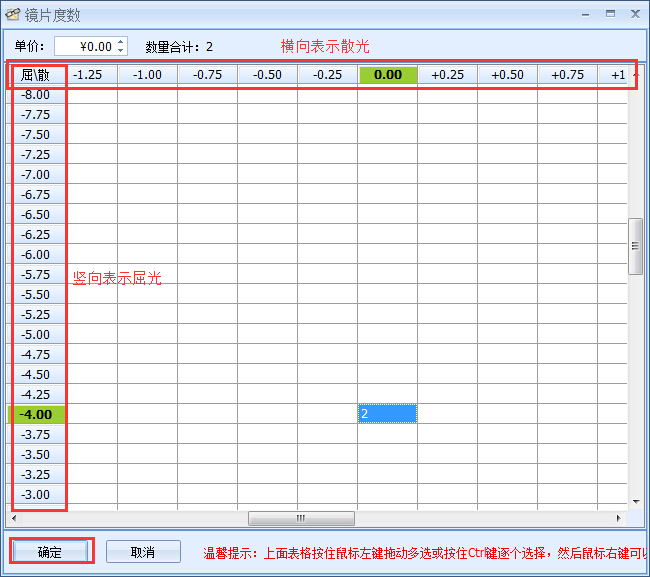Click the 单价 price input field

(x=90, y=46)
